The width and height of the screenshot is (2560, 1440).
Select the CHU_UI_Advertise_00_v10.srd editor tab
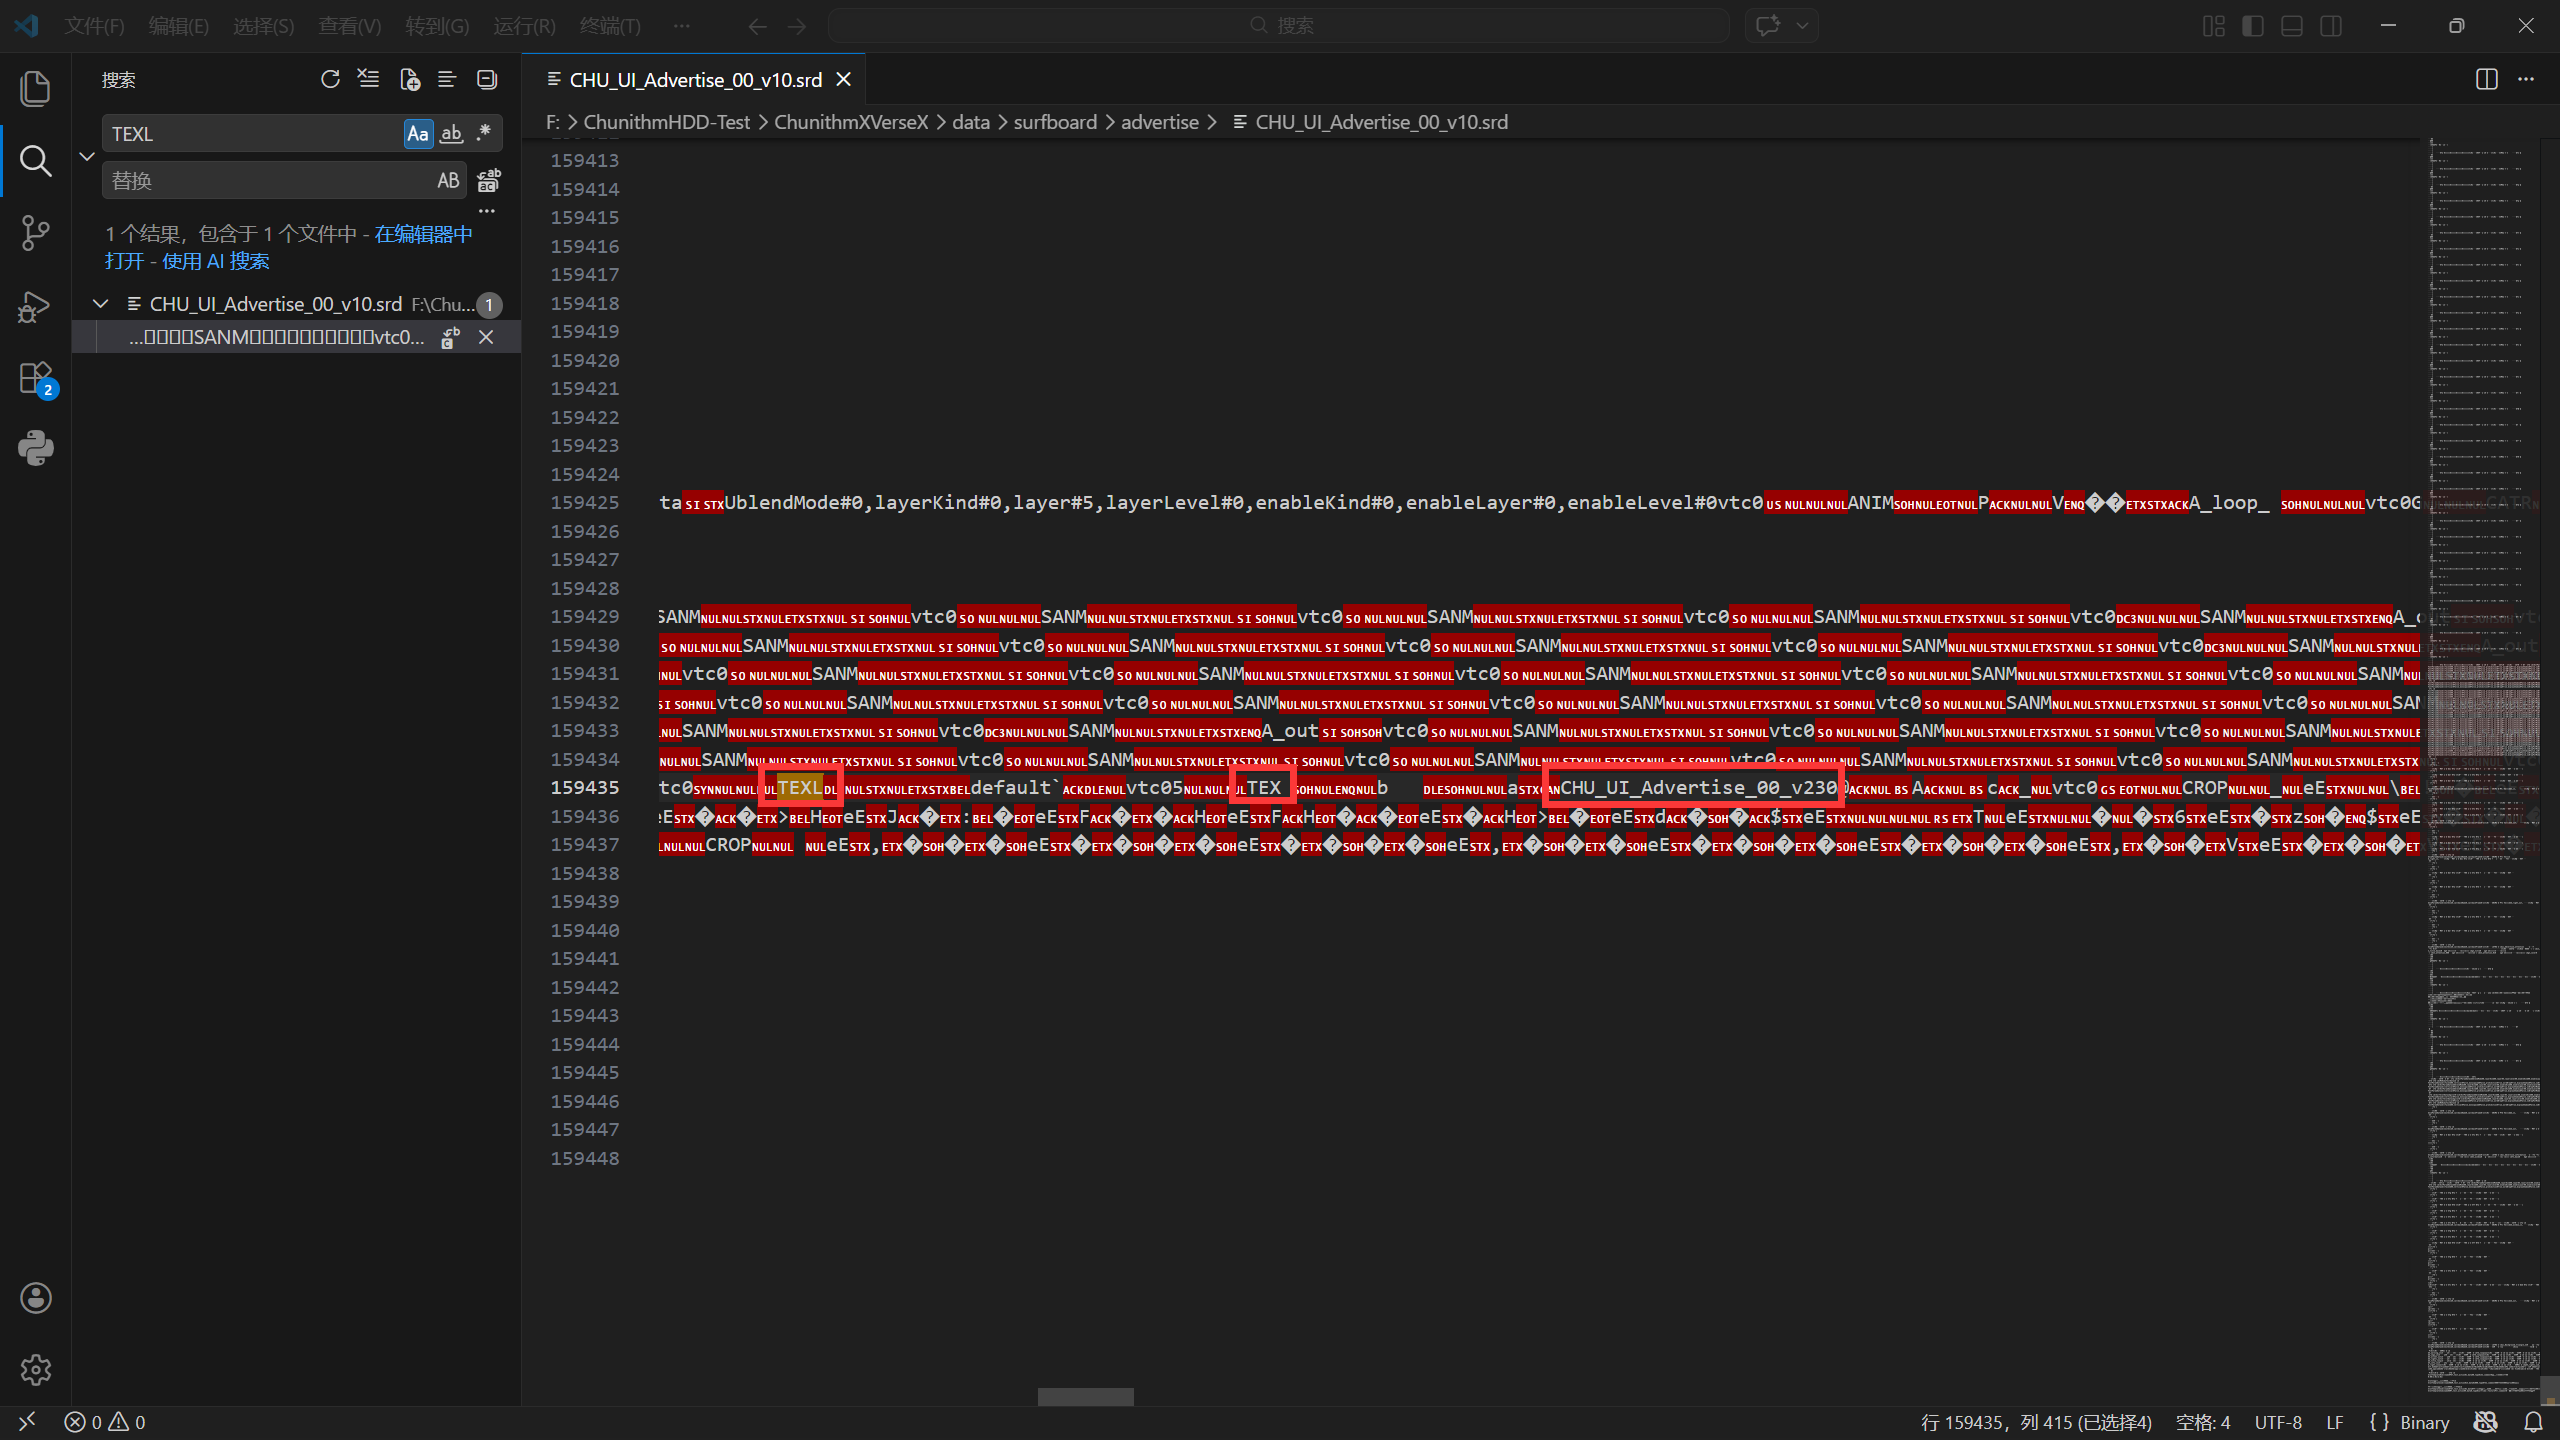coord(695,80)
